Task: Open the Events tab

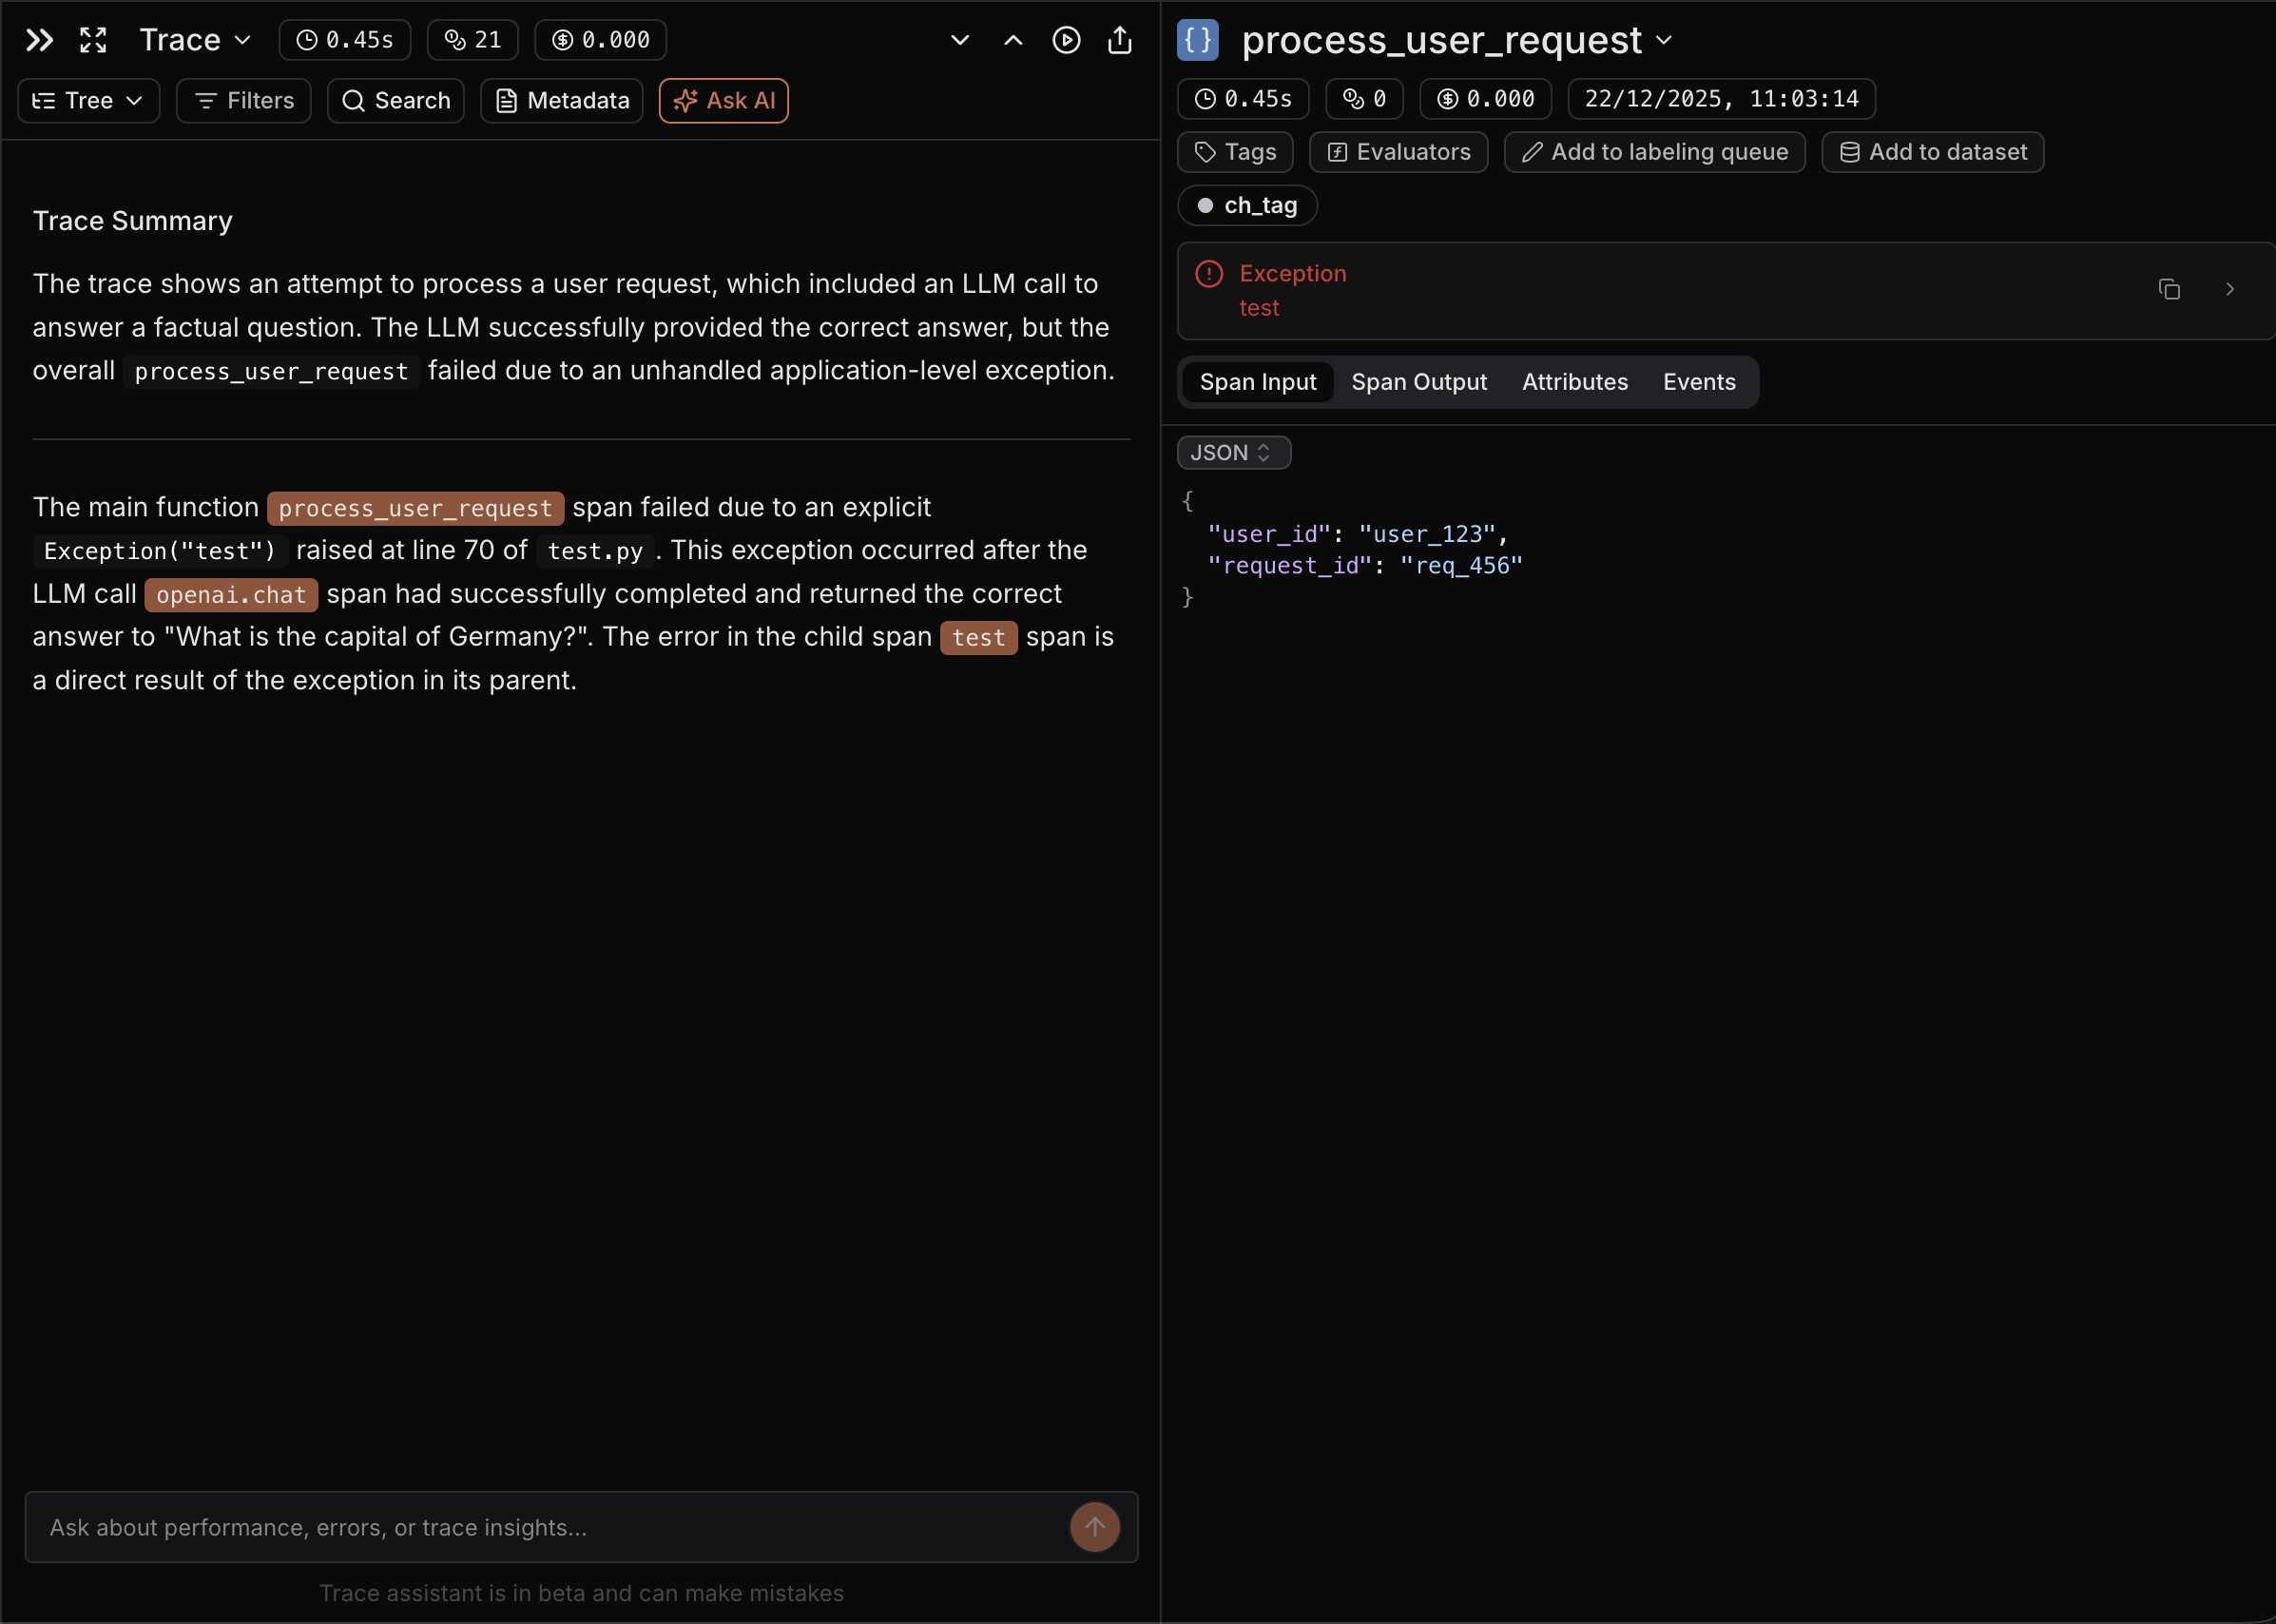Action: 1698,382
